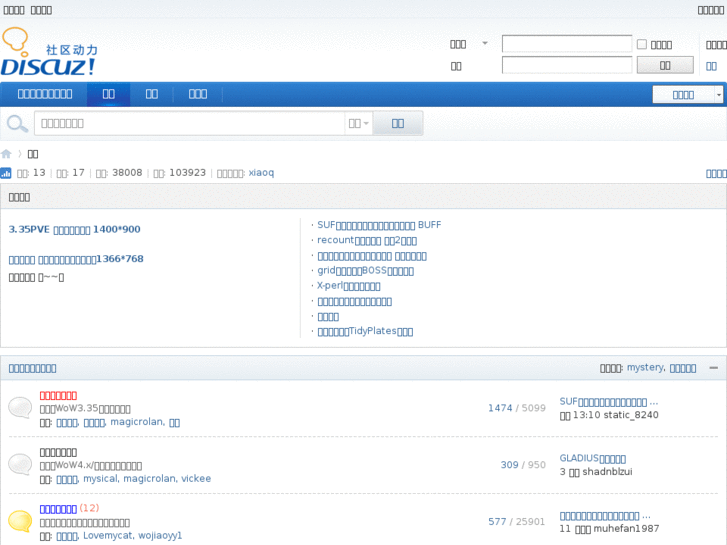Screen dimensions: 727x545
Task: Select the highlighted second navbar tab
Action: [108, 94]
